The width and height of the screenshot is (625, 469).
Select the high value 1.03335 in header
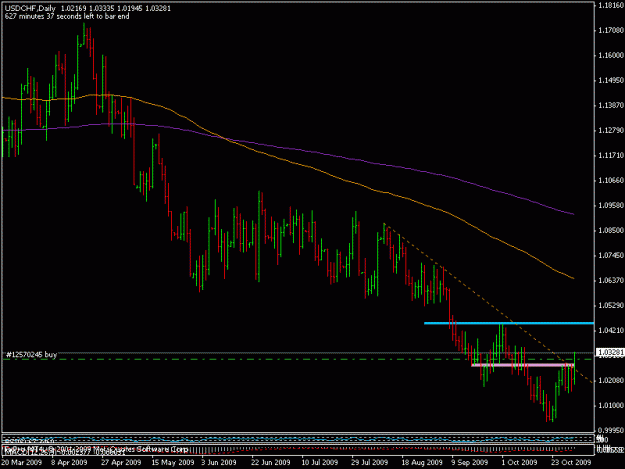(x=102, y=8)
